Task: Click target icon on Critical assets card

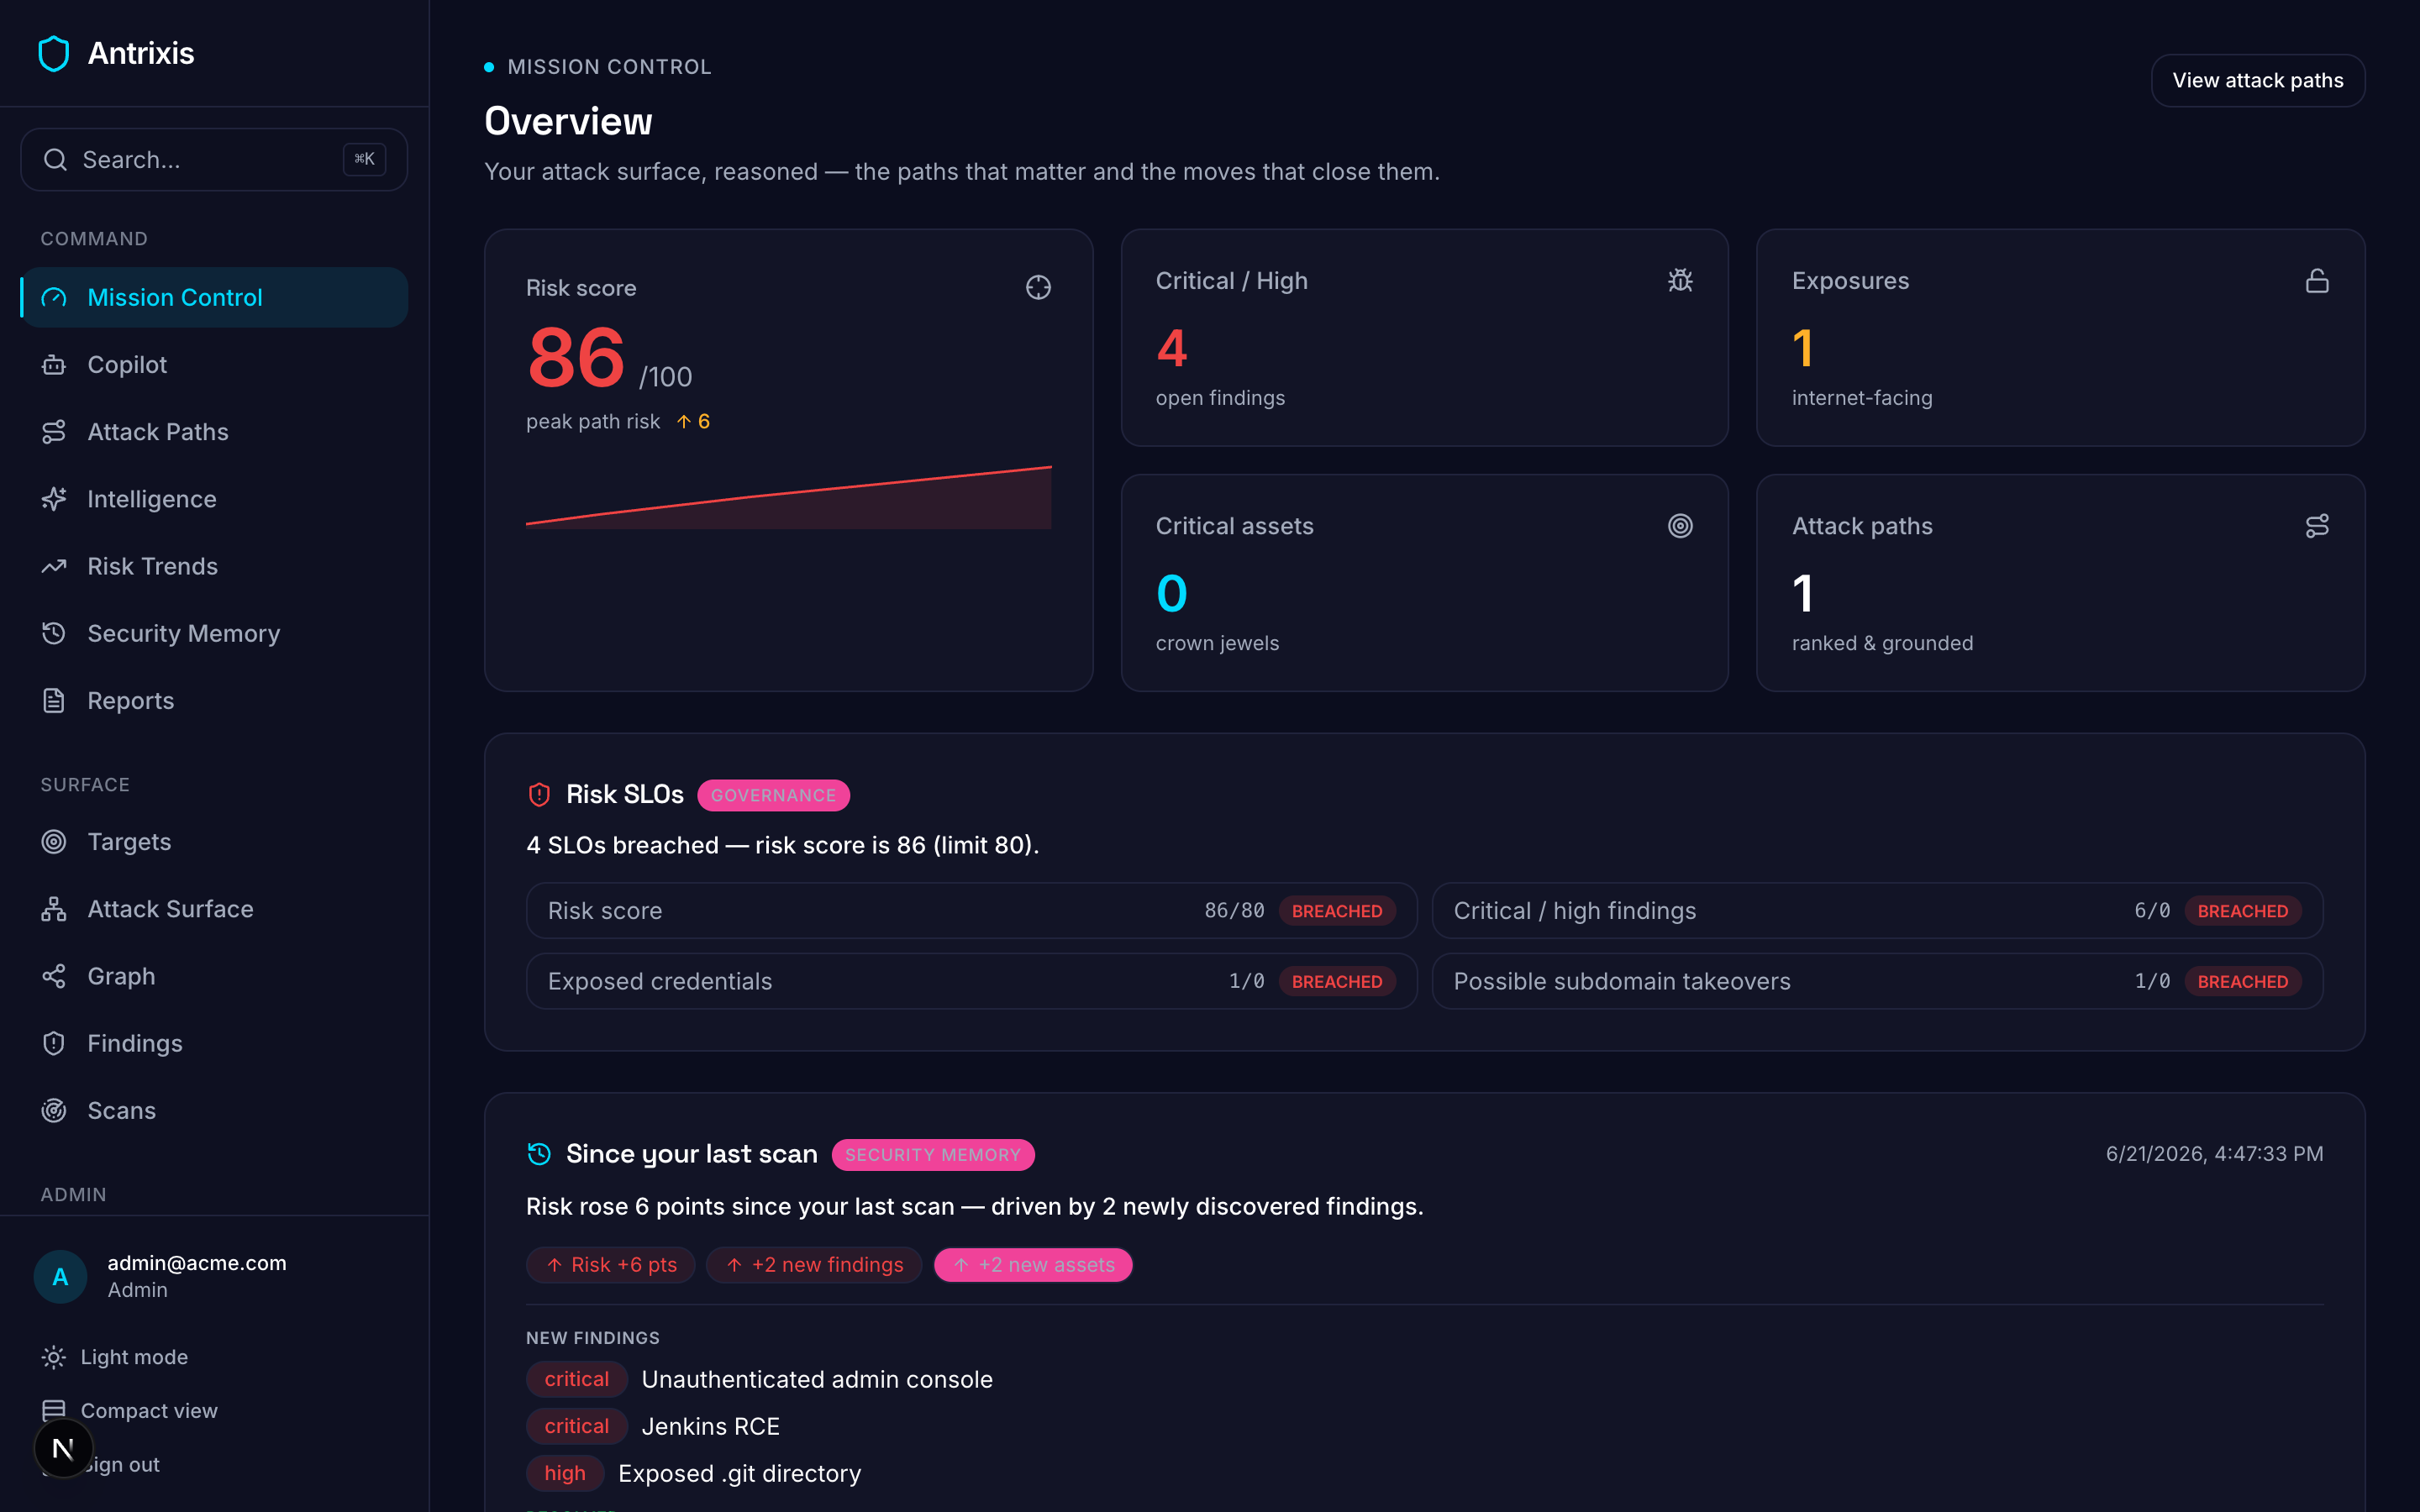Action: [x=1680, y=526]
